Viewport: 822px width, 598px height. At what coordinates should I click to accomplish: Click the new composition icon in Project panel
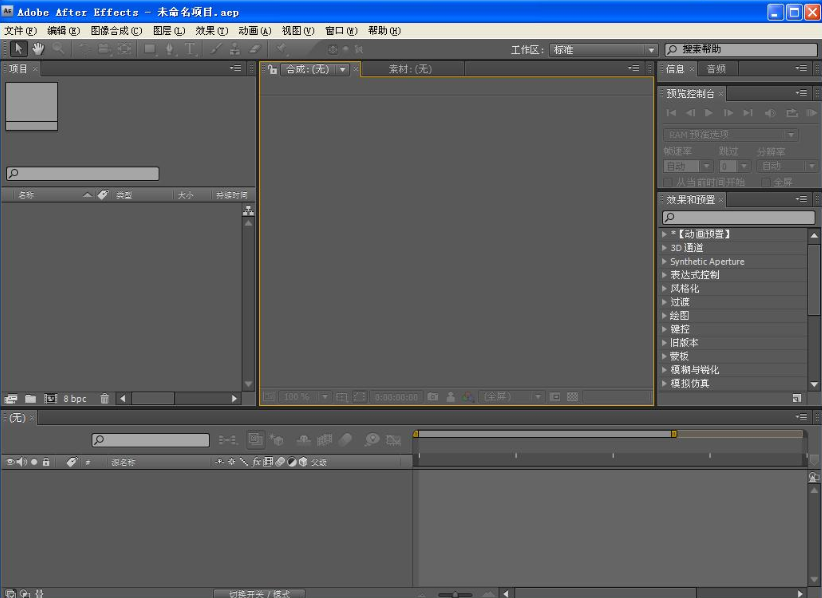pos(51,398)
